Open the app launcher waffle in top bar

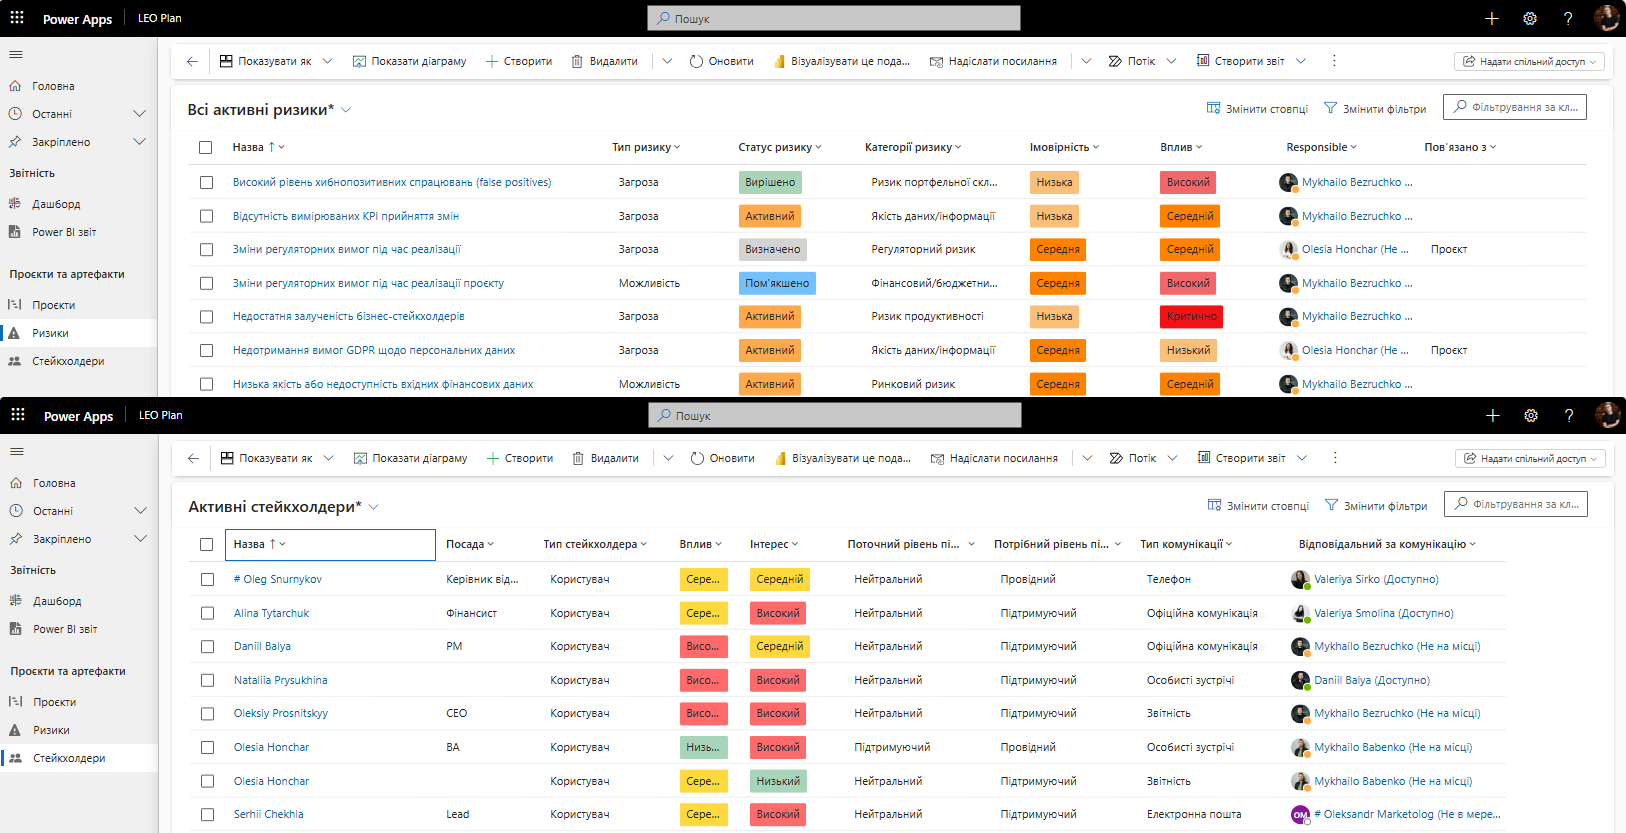click(x=17, y=18)
